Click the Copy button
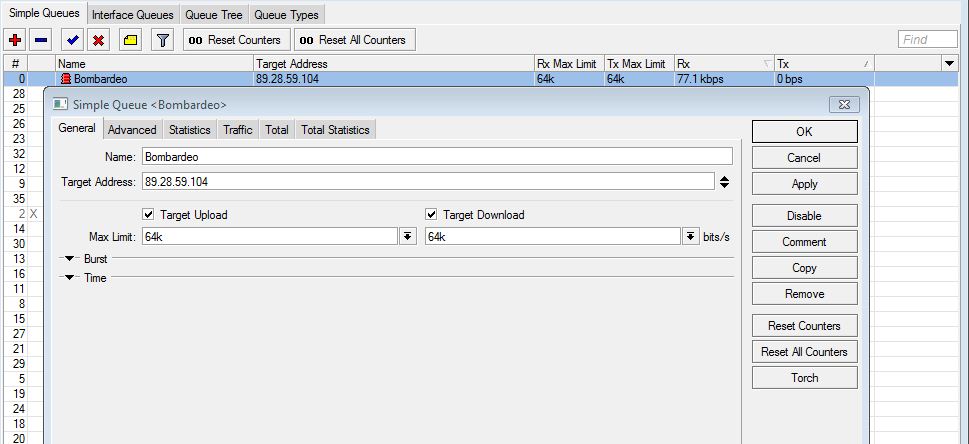This screenshot has height=444, width=969. click(x=805, y=268)
